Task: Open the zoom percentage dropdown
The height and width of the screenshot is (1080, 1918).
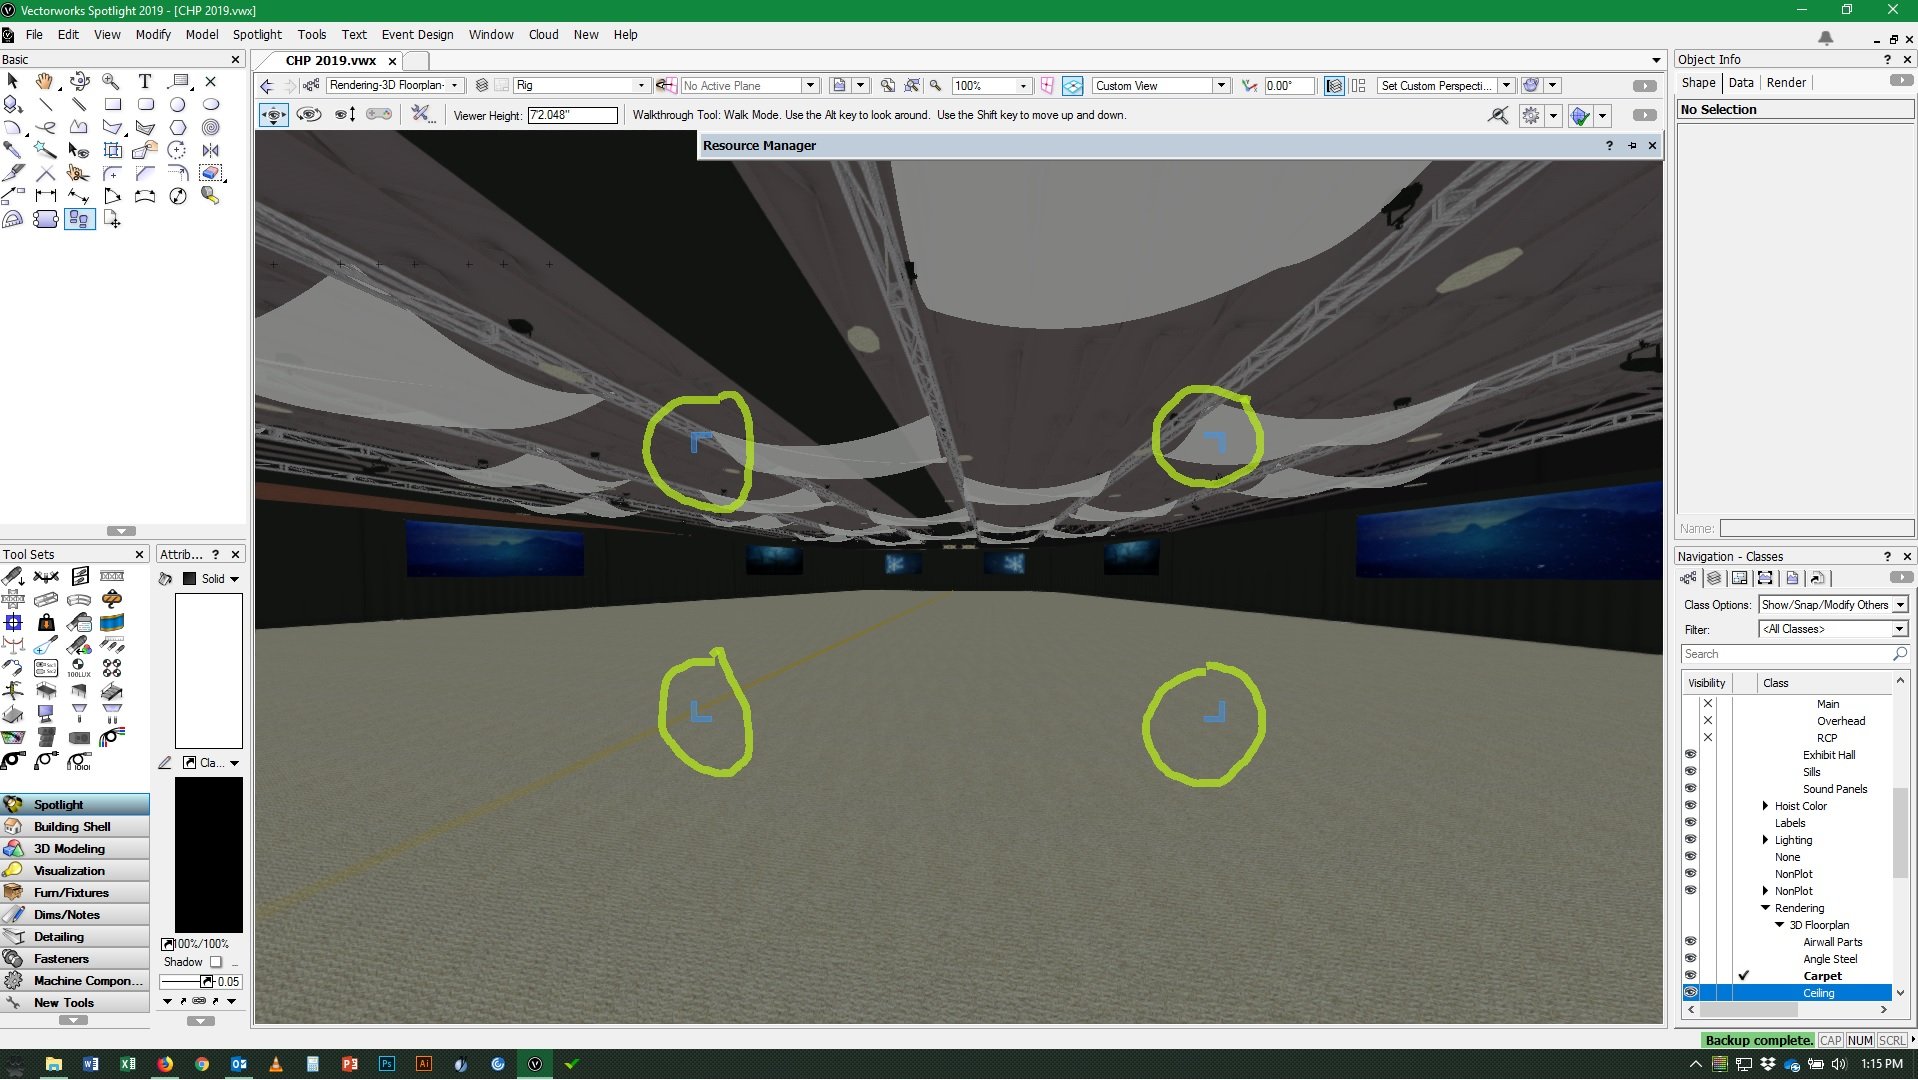Action: 1024,85
